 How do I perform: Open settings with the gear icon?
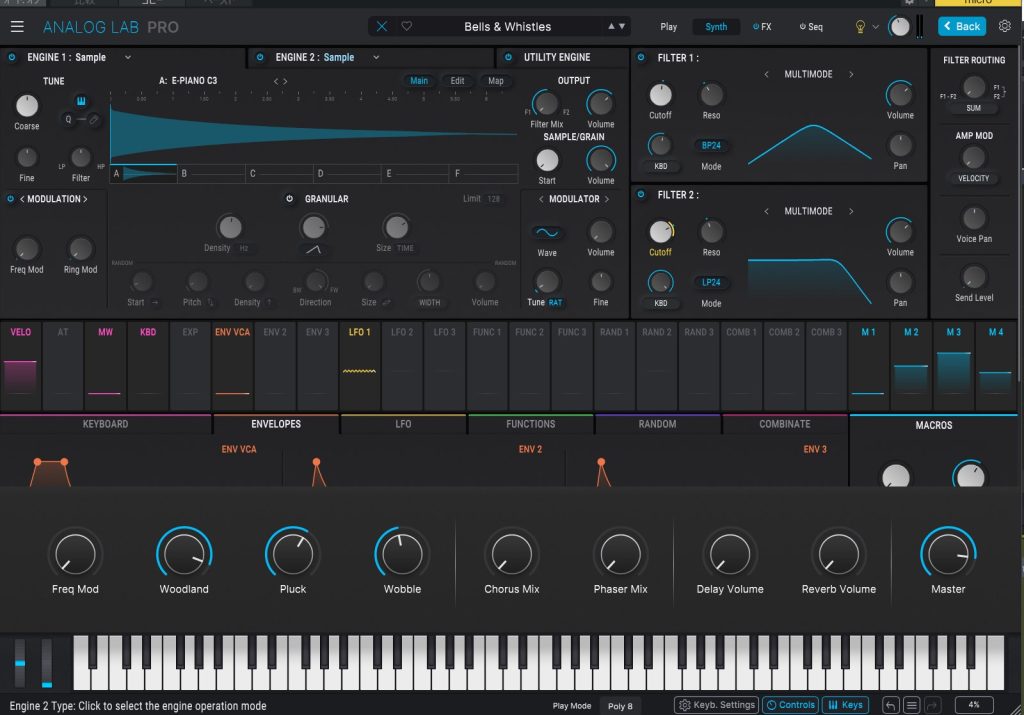[x=1004, y=27]
